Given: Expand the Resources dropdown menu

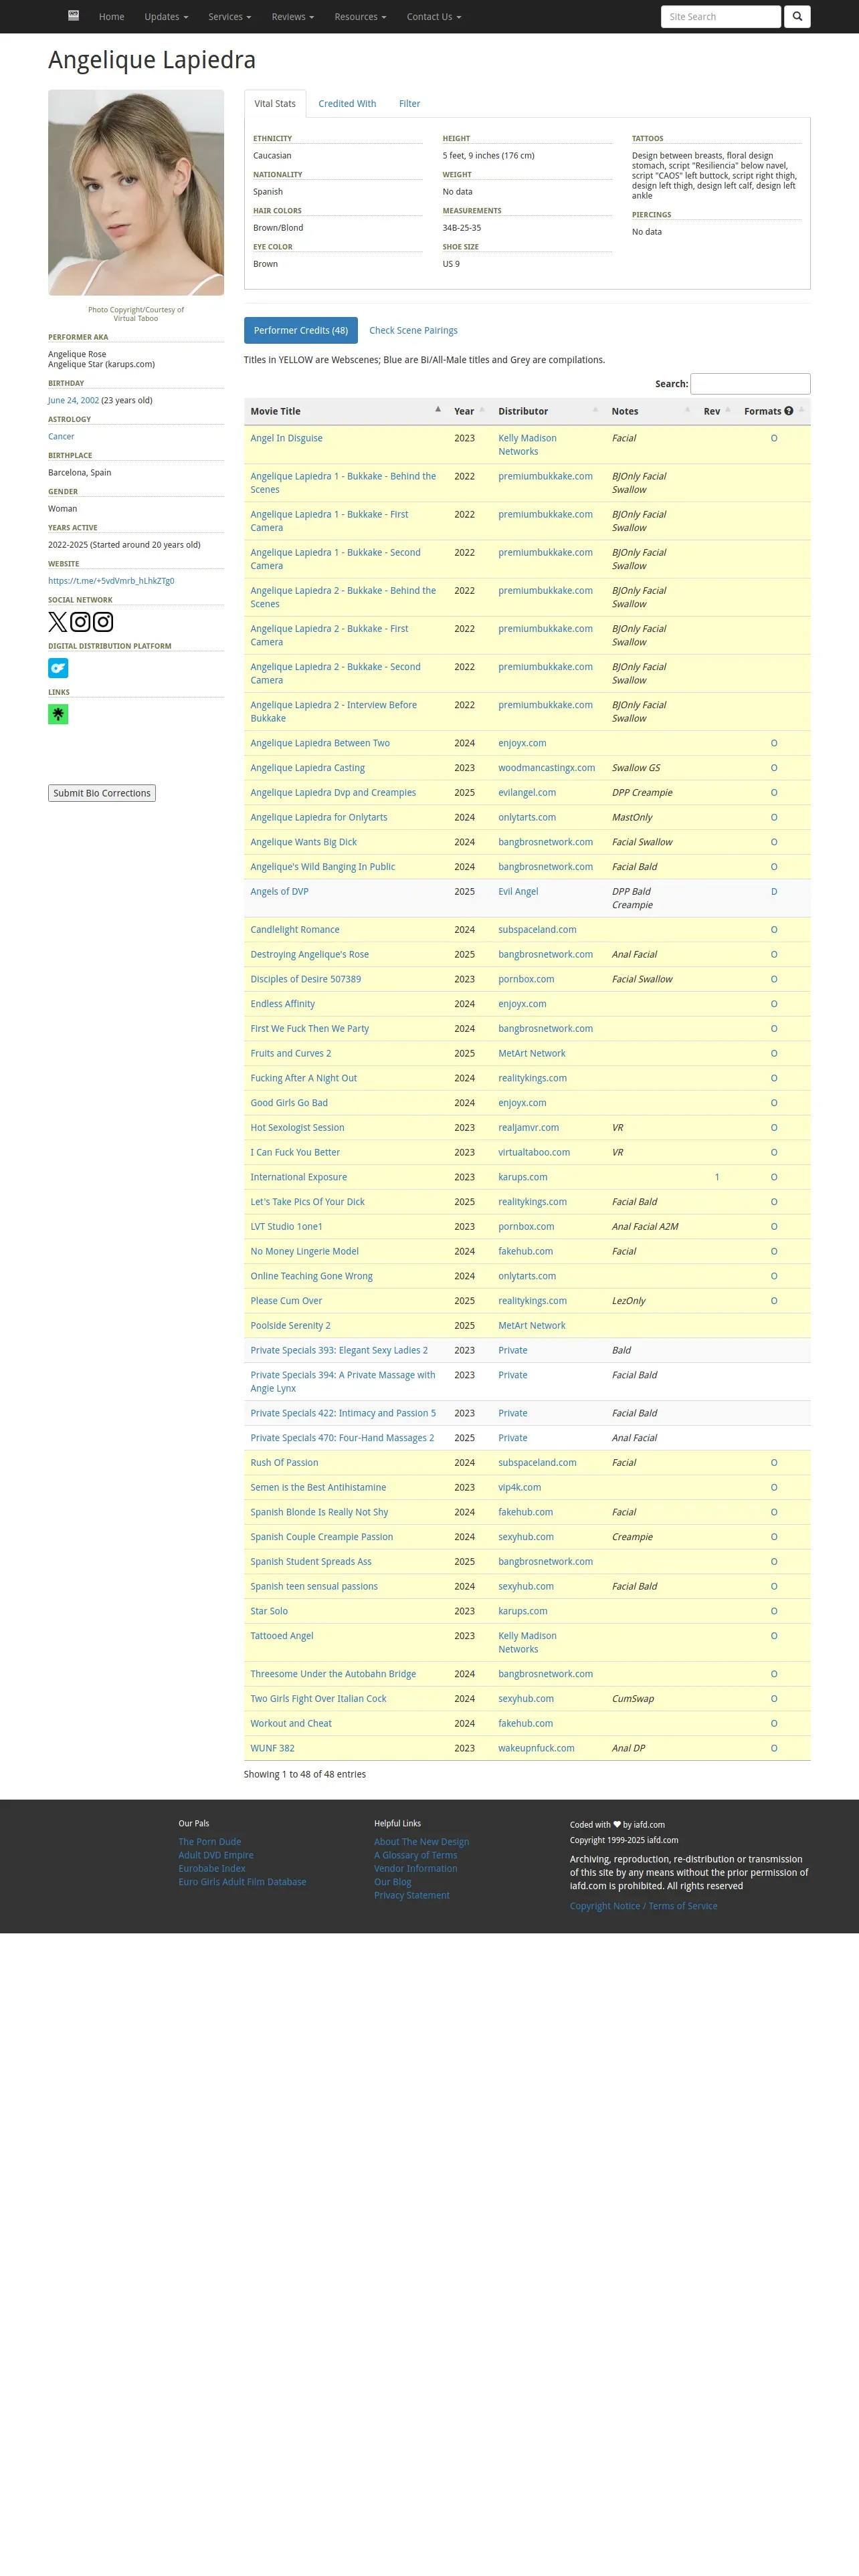Looking at the screenshot, I should pos(360,17).
